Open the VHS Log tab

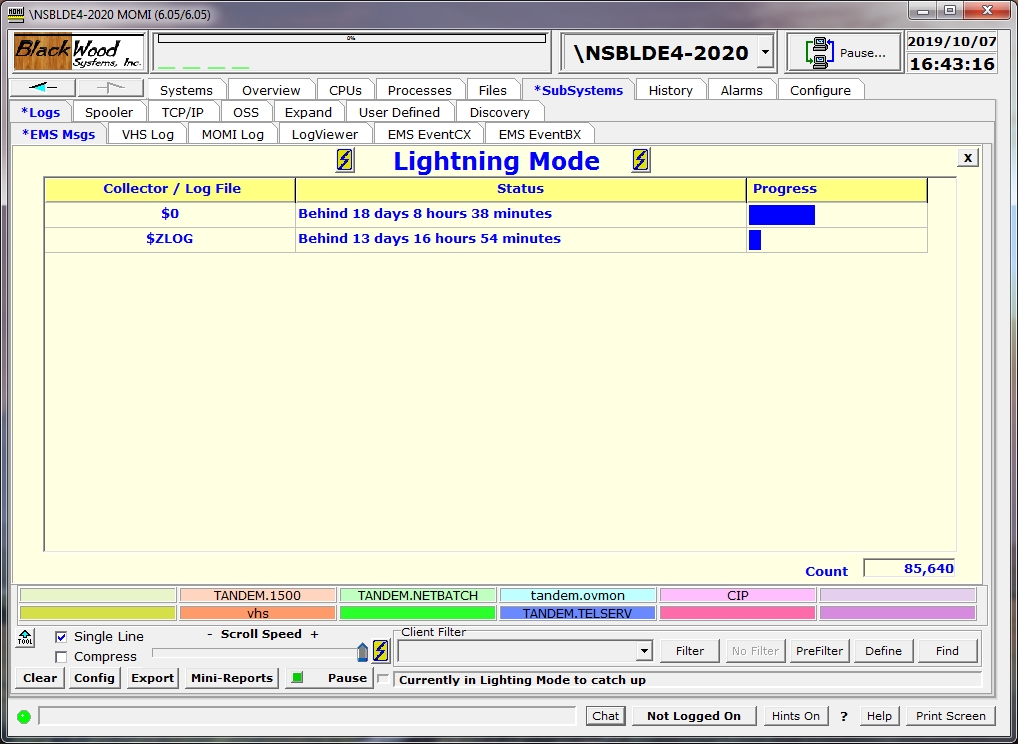[x=147, y=134]
